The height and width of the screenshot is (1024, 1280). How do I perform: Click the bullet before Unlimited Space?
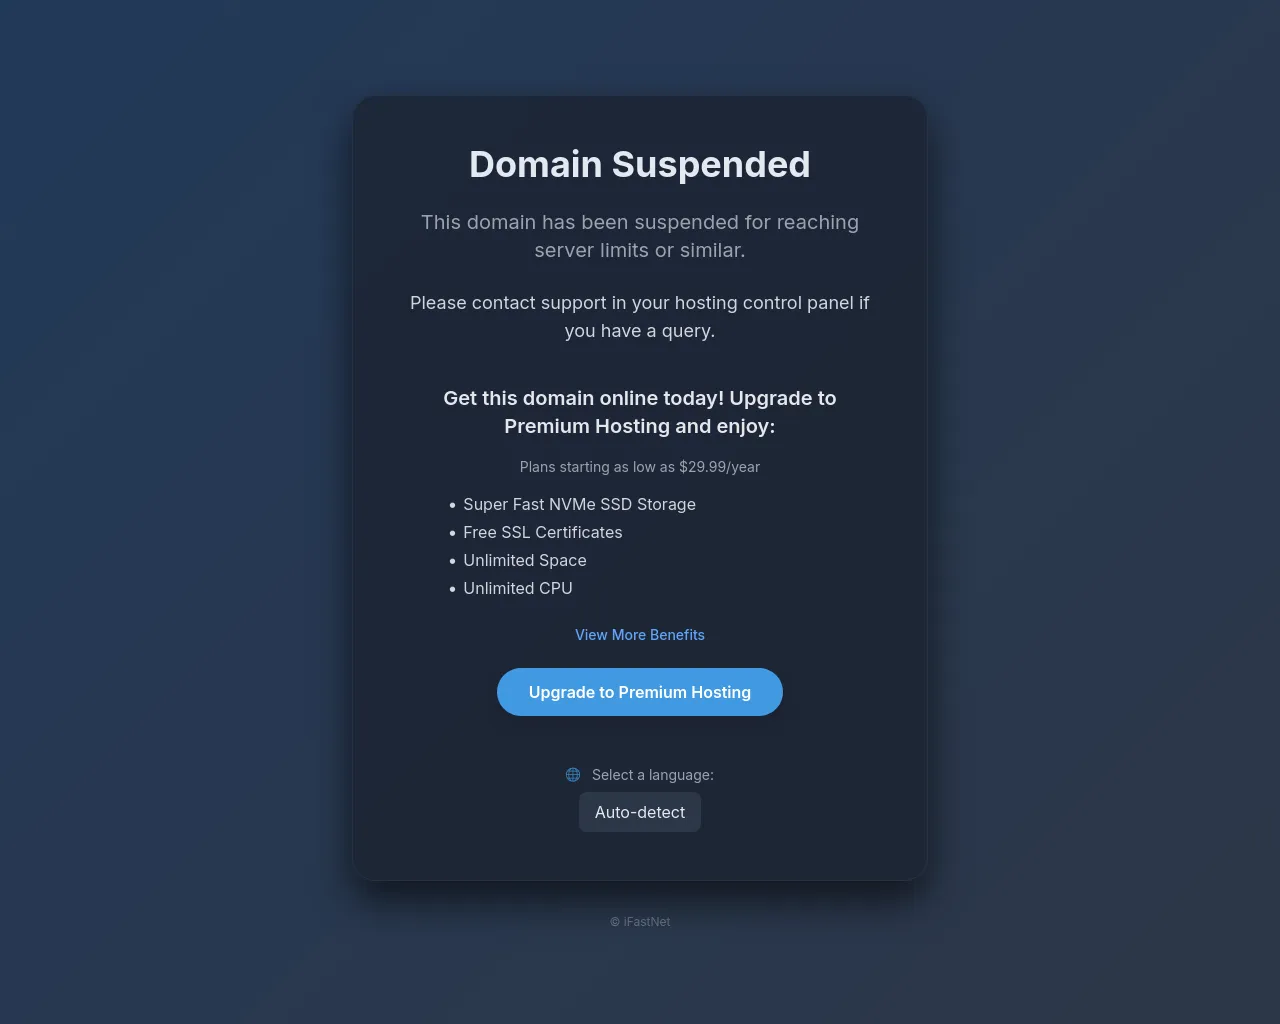452,561
